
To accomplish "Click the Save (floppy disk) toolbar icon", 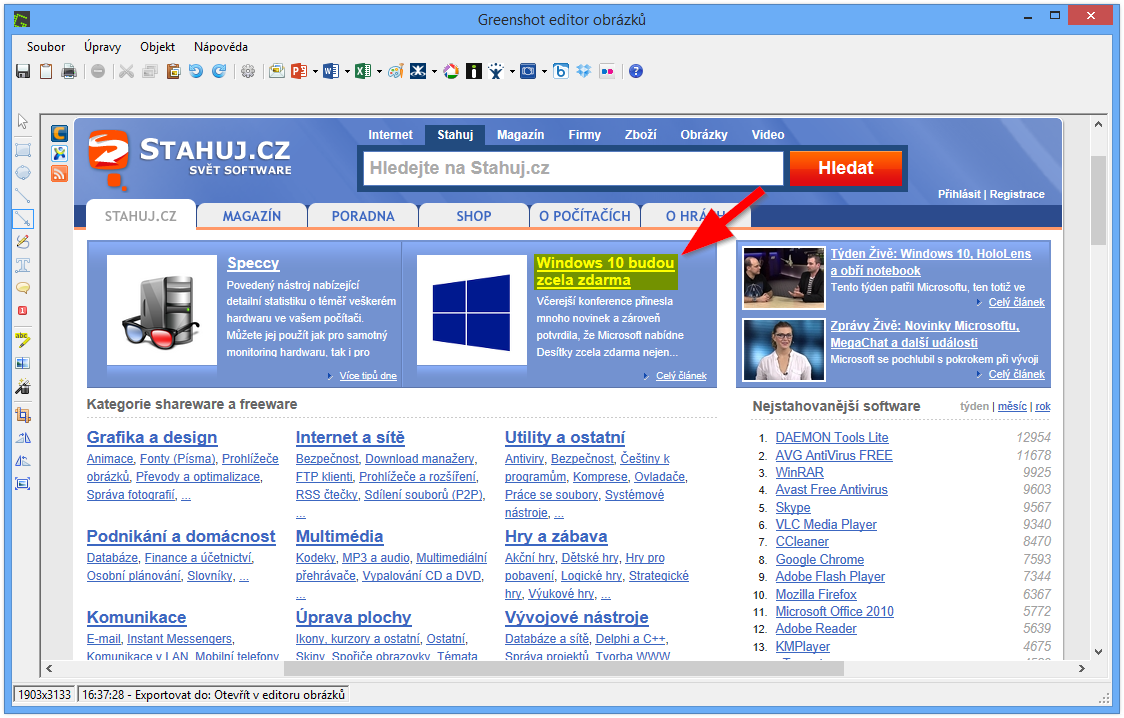I will [23, 71].
